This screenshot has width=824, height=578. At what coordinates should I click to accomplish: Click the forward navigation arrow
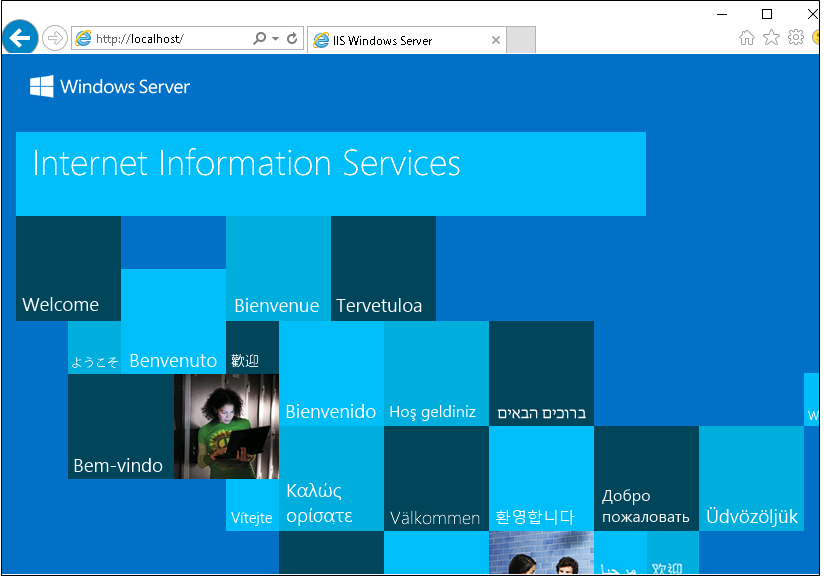click(x=53, y=38)
